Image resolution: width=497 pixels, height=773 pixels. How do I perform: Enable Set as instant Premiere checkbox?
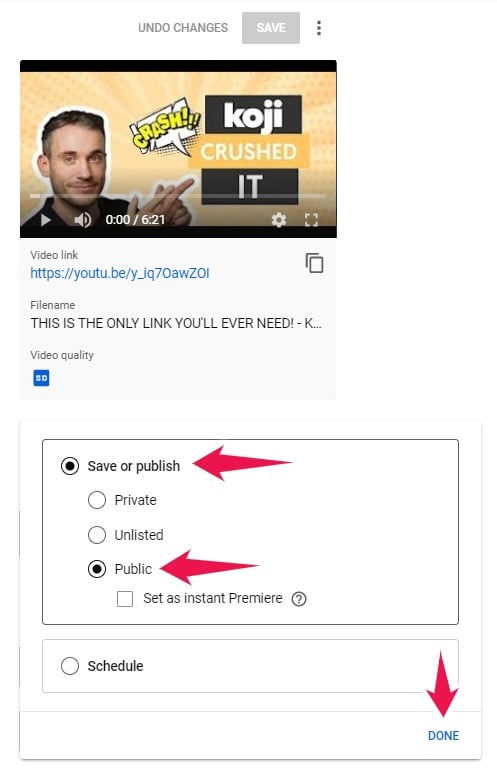[125, 599]
